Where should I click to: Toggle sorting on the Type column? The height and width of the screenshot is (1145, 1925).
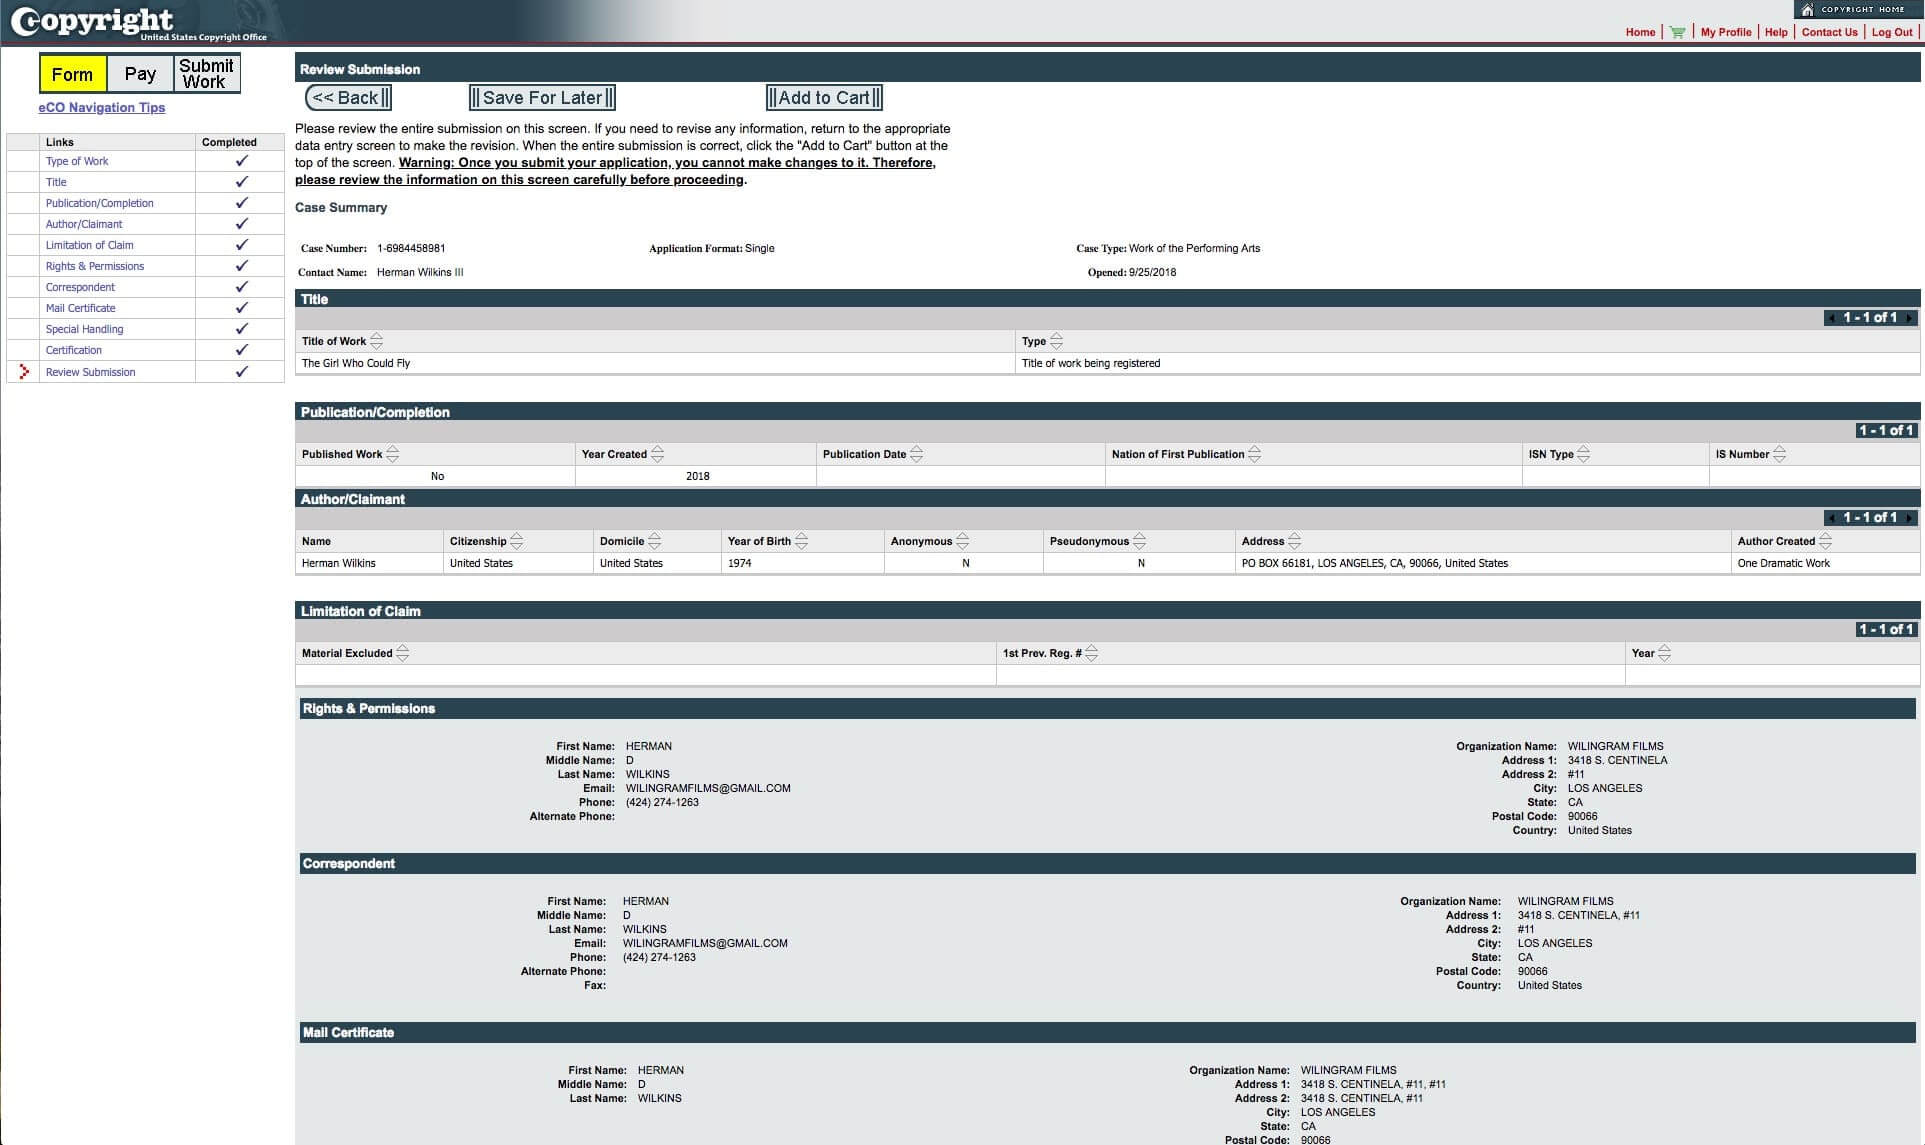coord(1054,341)
